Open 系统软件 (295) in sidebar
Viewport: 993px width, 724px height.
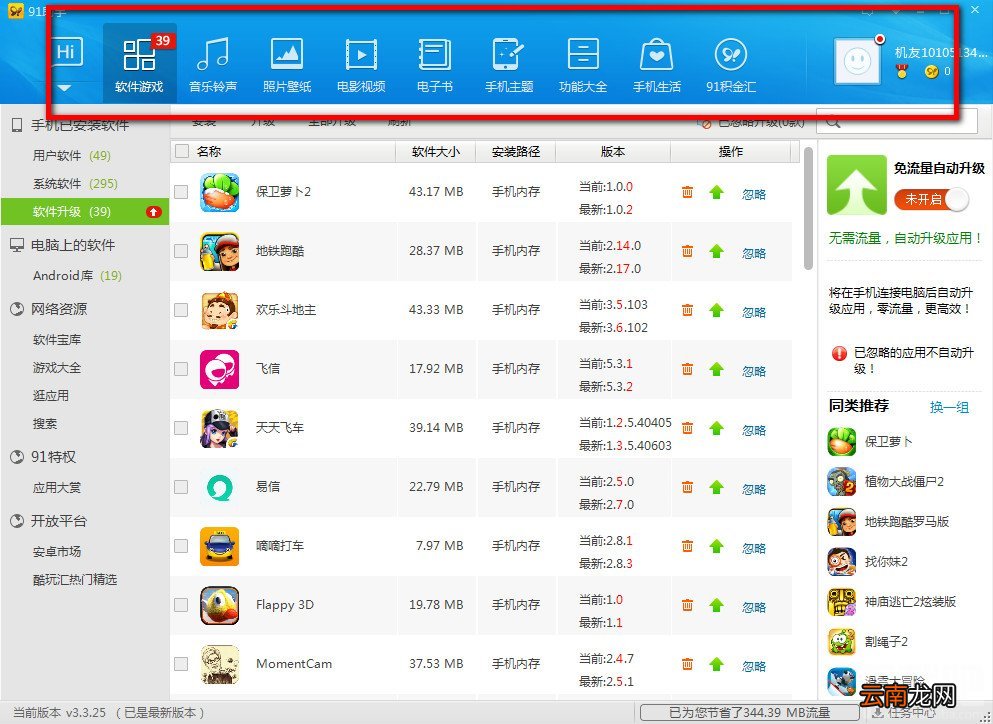point(75,184)
